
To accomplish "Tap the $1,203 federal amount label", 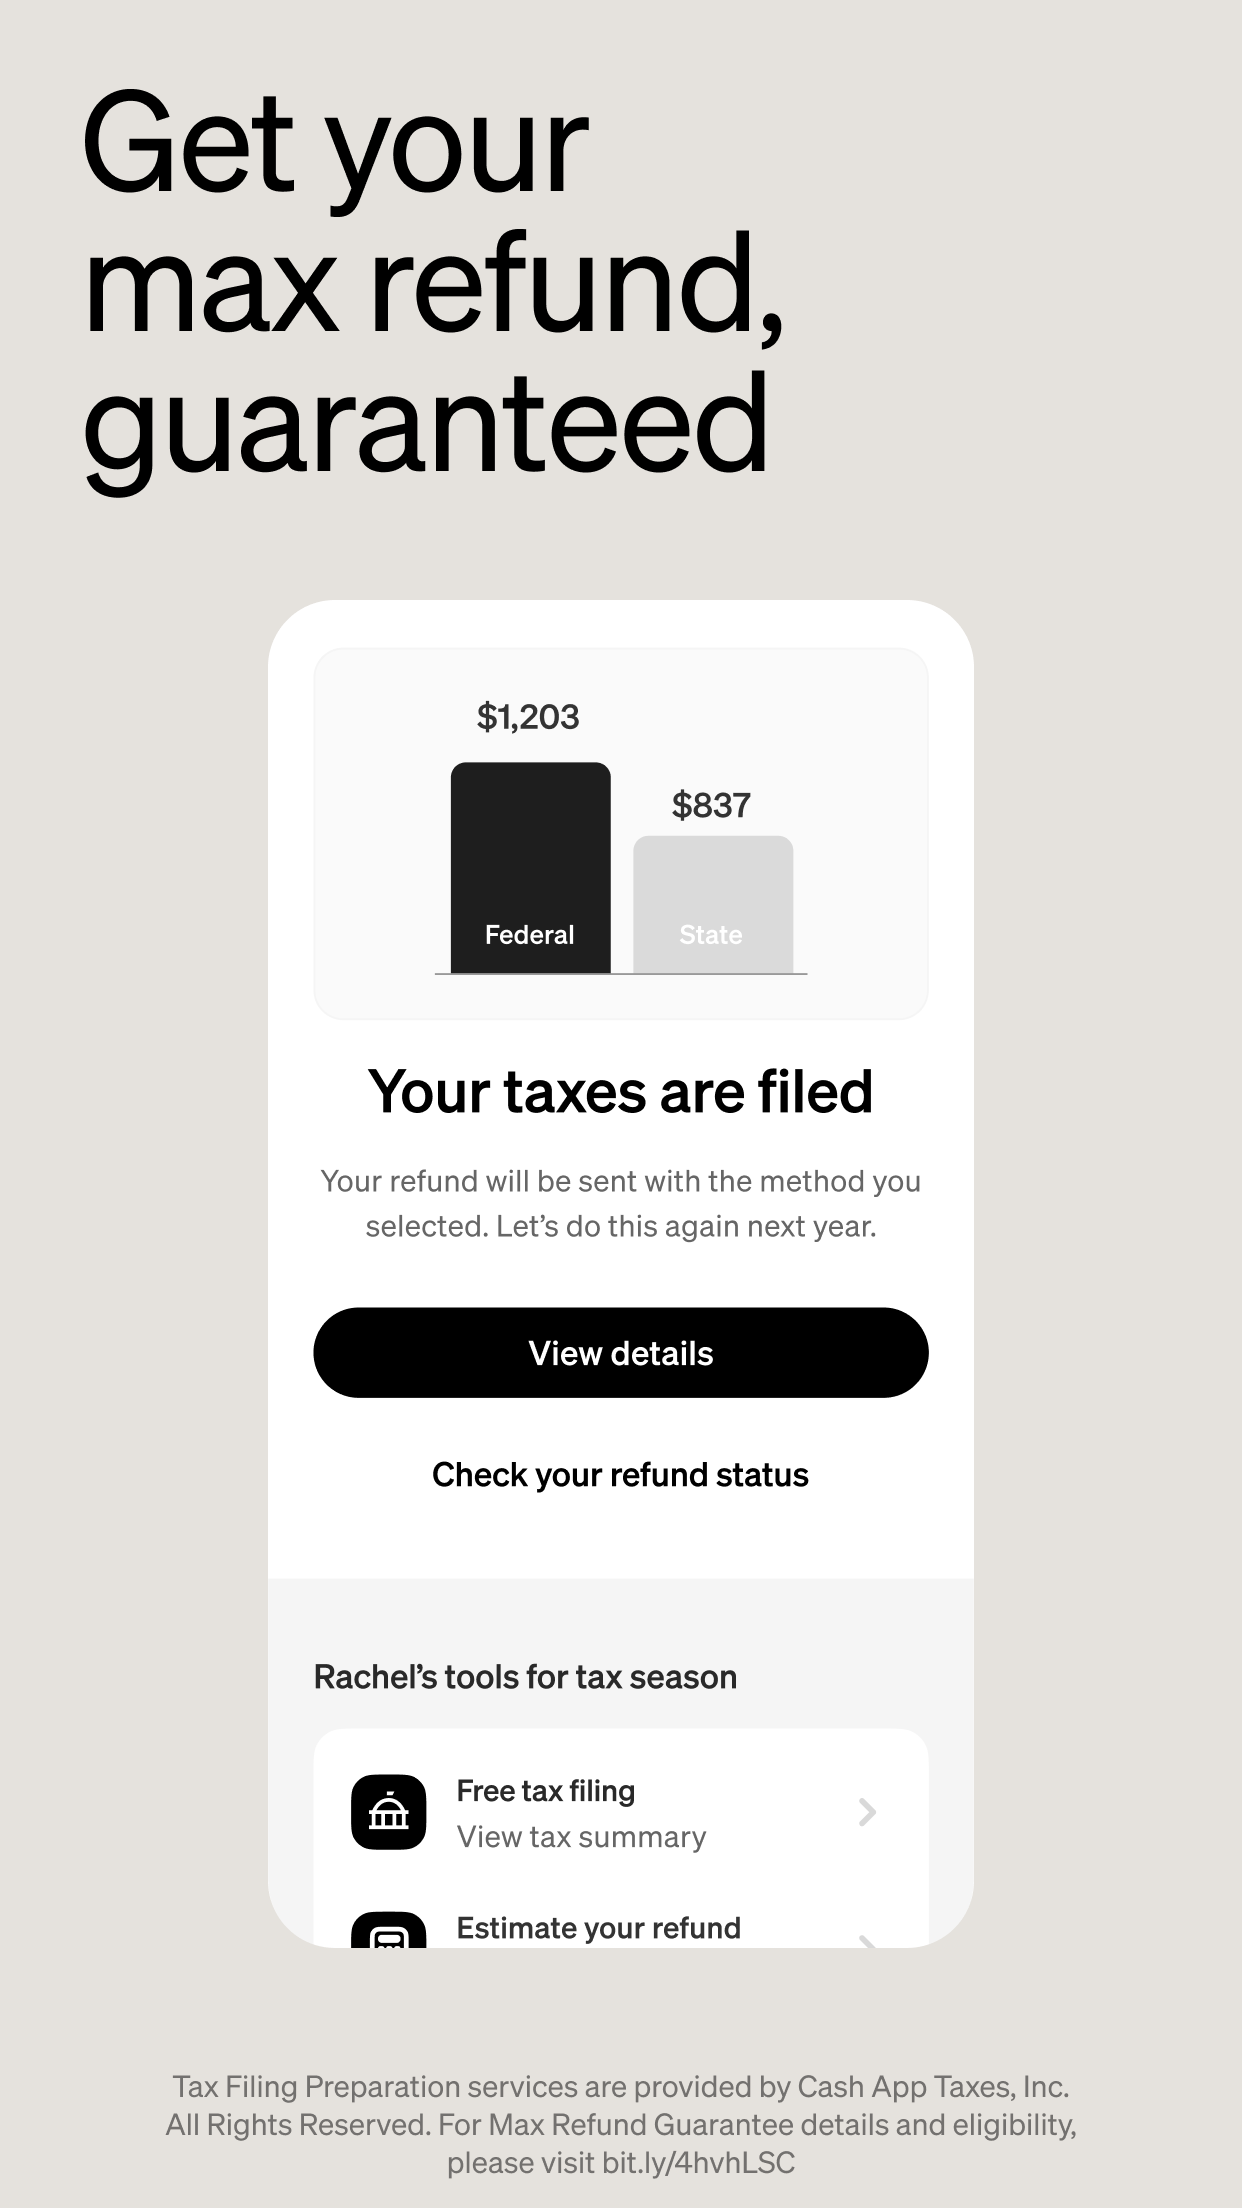I will tap(528, 717).
